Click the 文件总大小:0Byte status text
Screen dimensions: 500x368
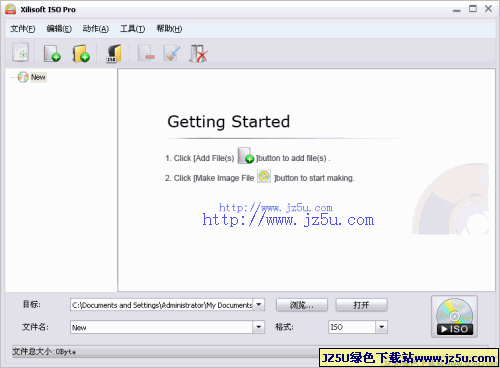tap(44, 351)
